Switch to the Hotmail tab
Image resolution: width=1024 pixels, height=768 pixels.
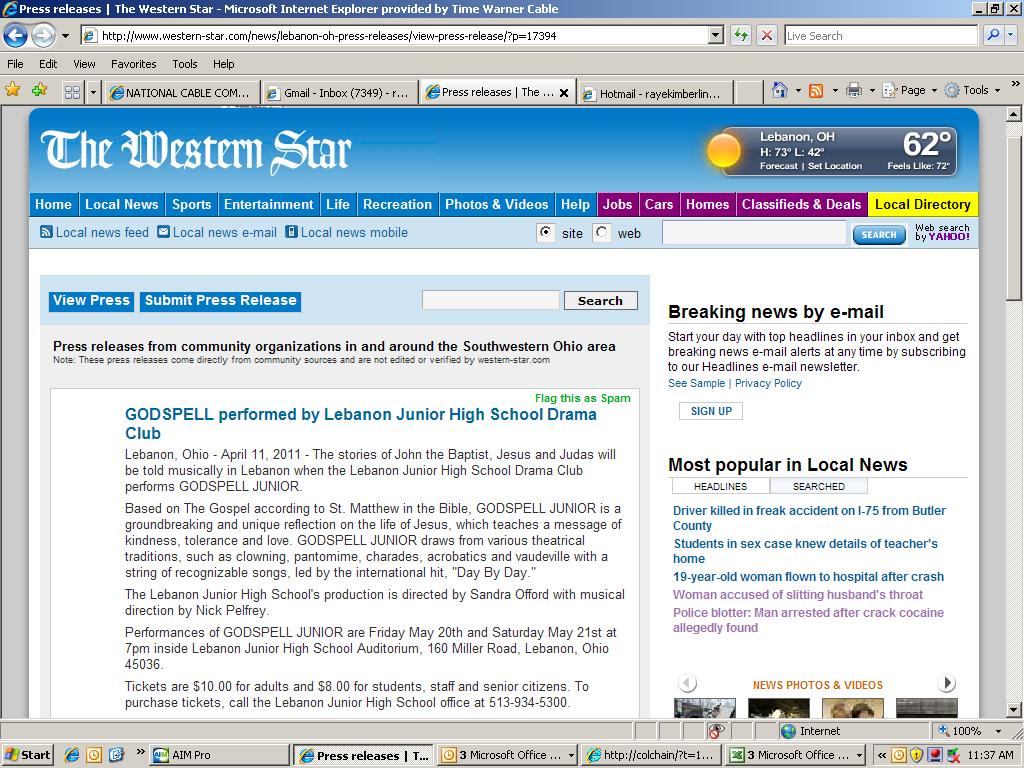[x=656, y=93]
